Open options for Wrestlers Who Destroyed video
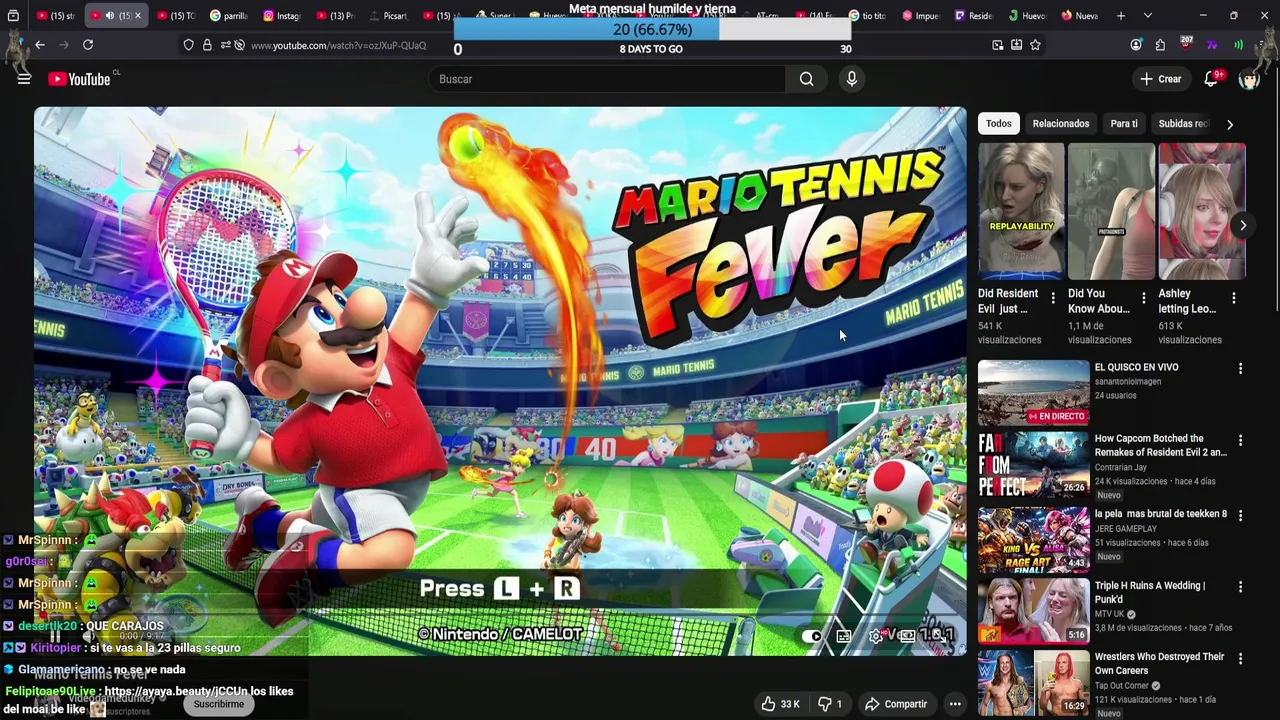 point(1240,659)
